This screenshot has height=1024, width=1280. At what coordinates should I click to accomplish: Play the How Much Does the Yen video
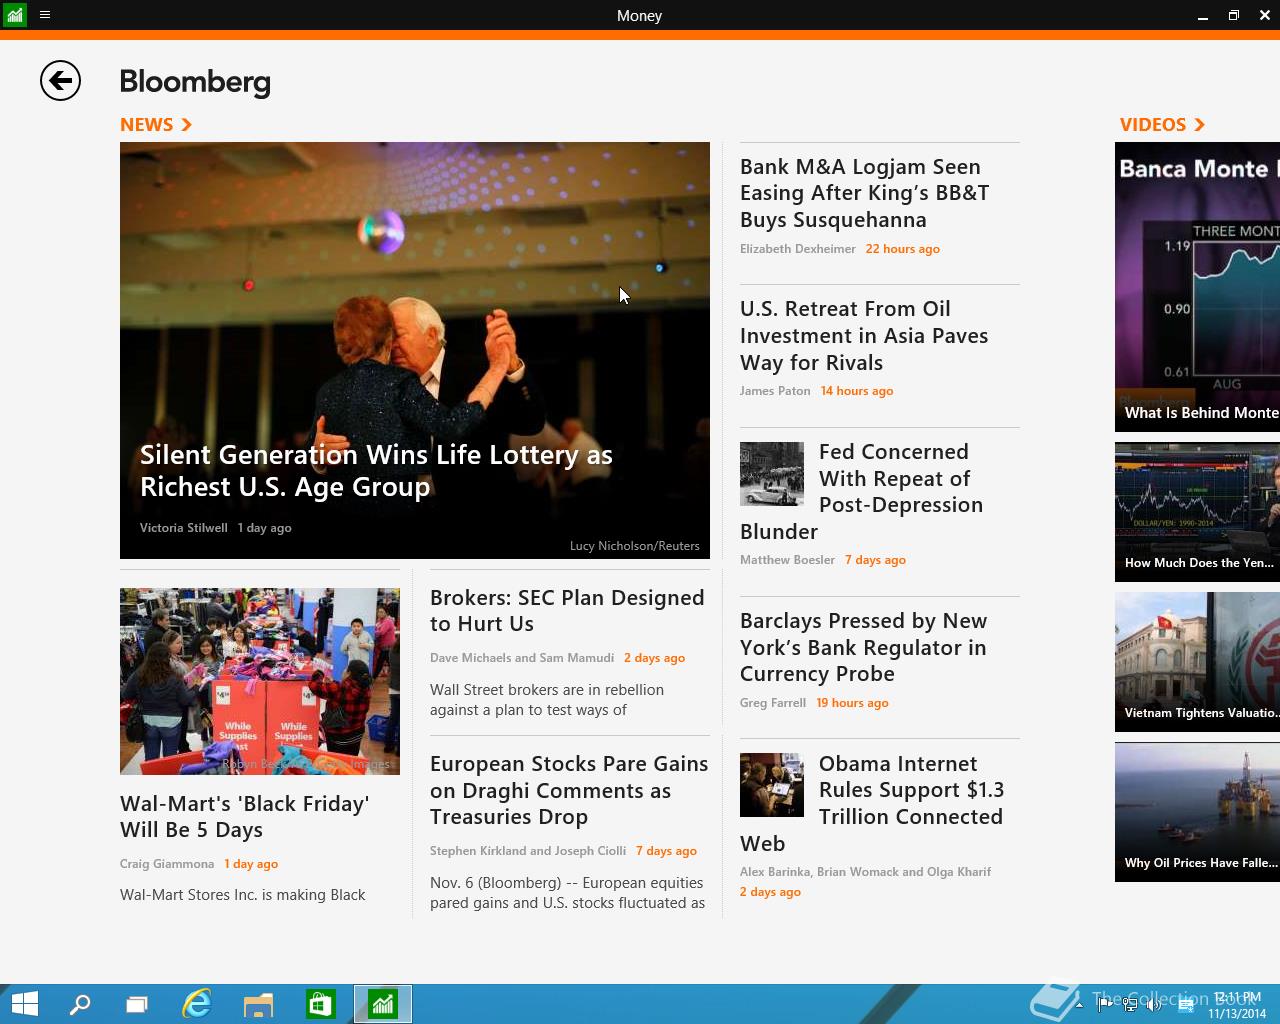1198,512
